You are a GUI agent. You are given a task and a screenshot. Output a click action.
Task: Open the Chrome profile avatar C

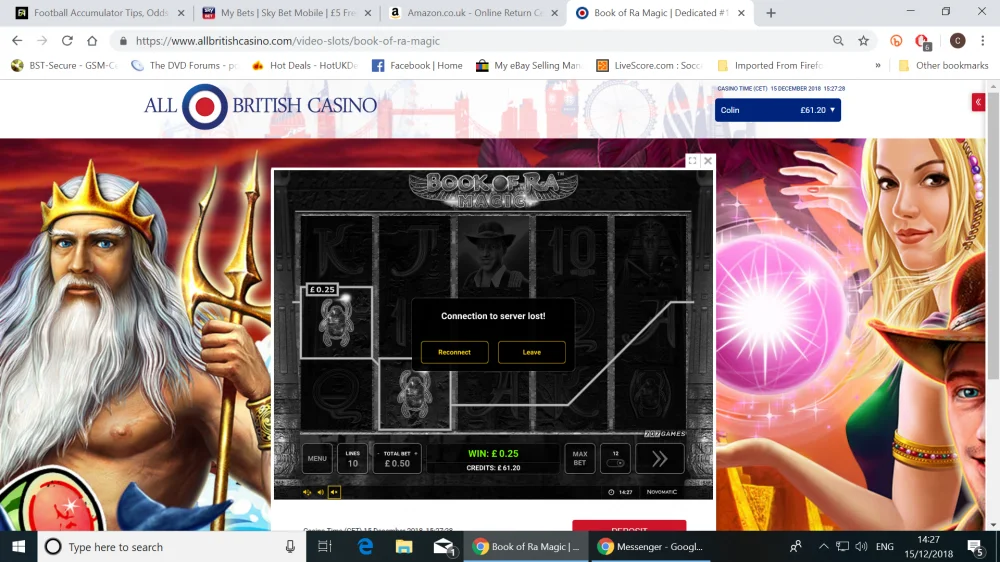coord(957,41)
